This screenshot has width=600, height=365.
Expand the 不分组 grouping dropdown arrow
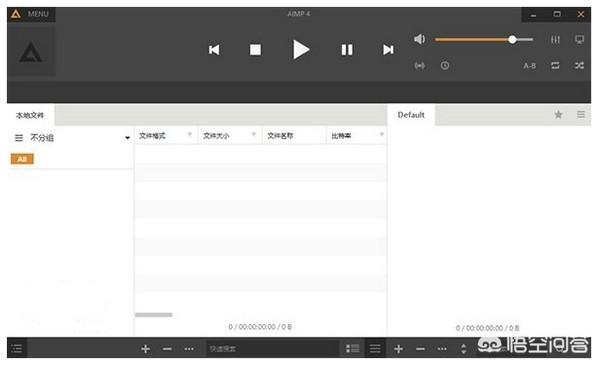coord(127,138)
